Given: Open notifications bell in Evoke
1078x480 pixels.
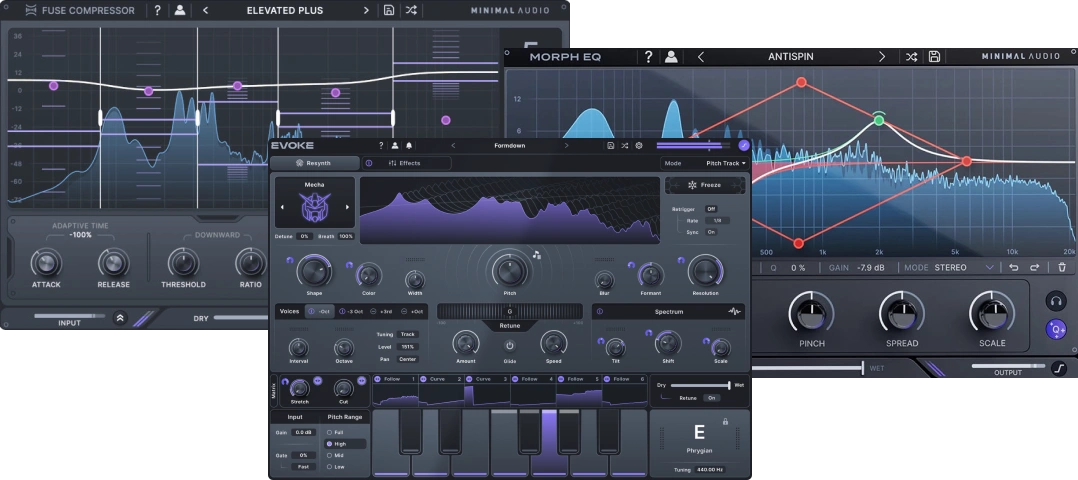Looking at the screenshot, I should [x=409, y=146].
